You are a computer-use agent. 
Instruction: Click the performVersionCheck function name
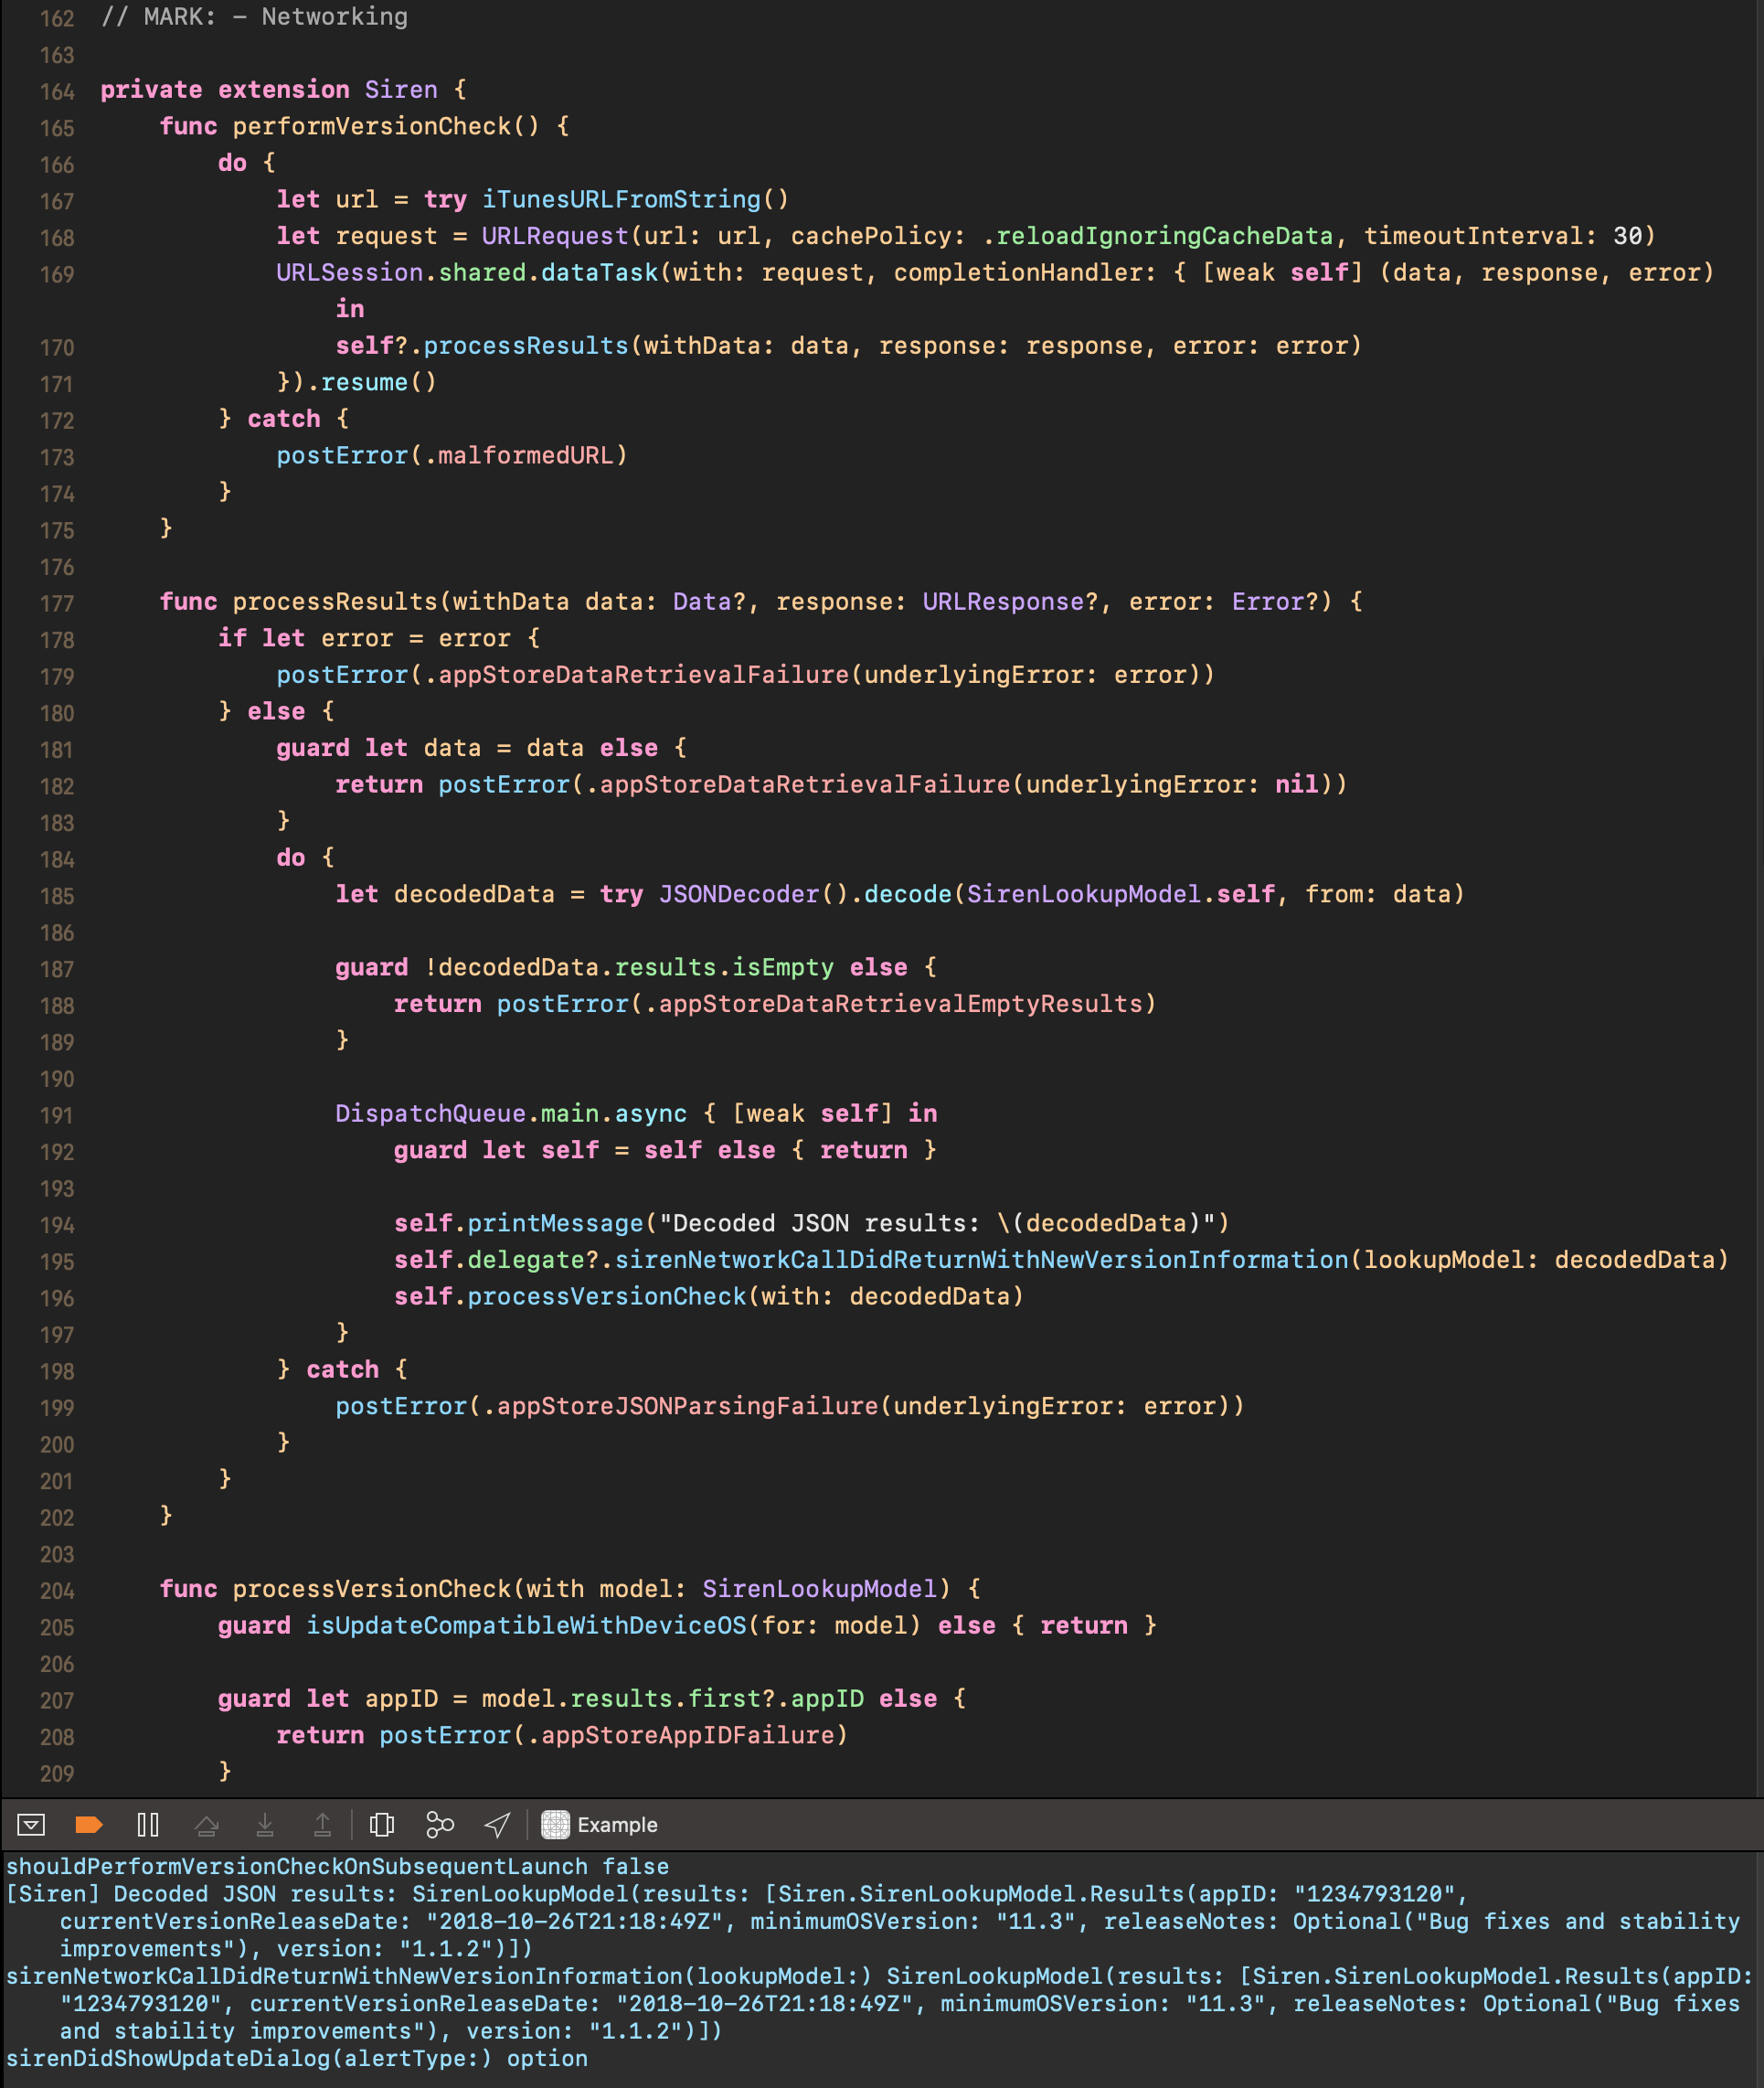(x=371, y=126)
